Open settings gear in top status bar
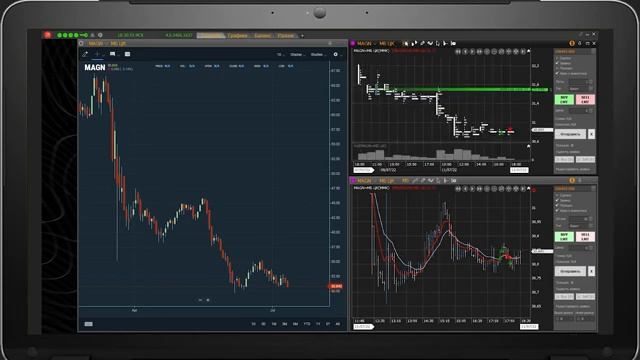 [x=100, y=35]
